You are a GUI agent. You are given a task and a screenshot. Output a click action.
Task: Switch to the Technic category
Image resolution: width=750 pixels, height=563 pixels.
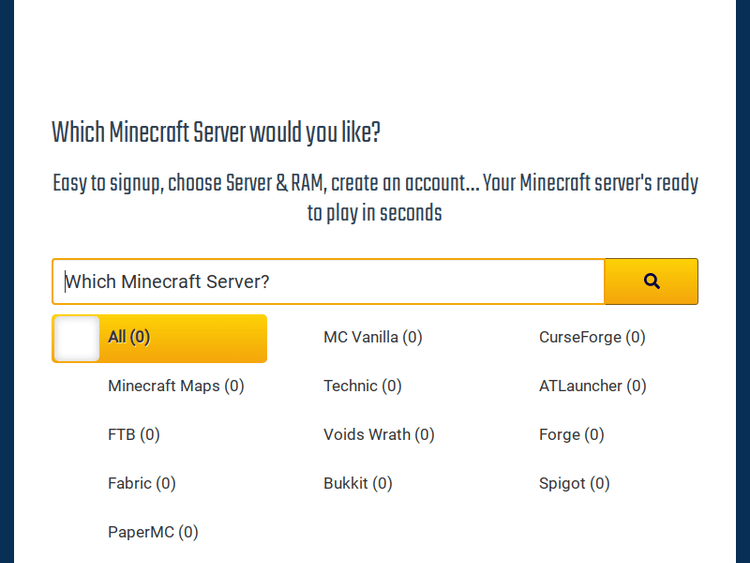[x=362, y=386]
